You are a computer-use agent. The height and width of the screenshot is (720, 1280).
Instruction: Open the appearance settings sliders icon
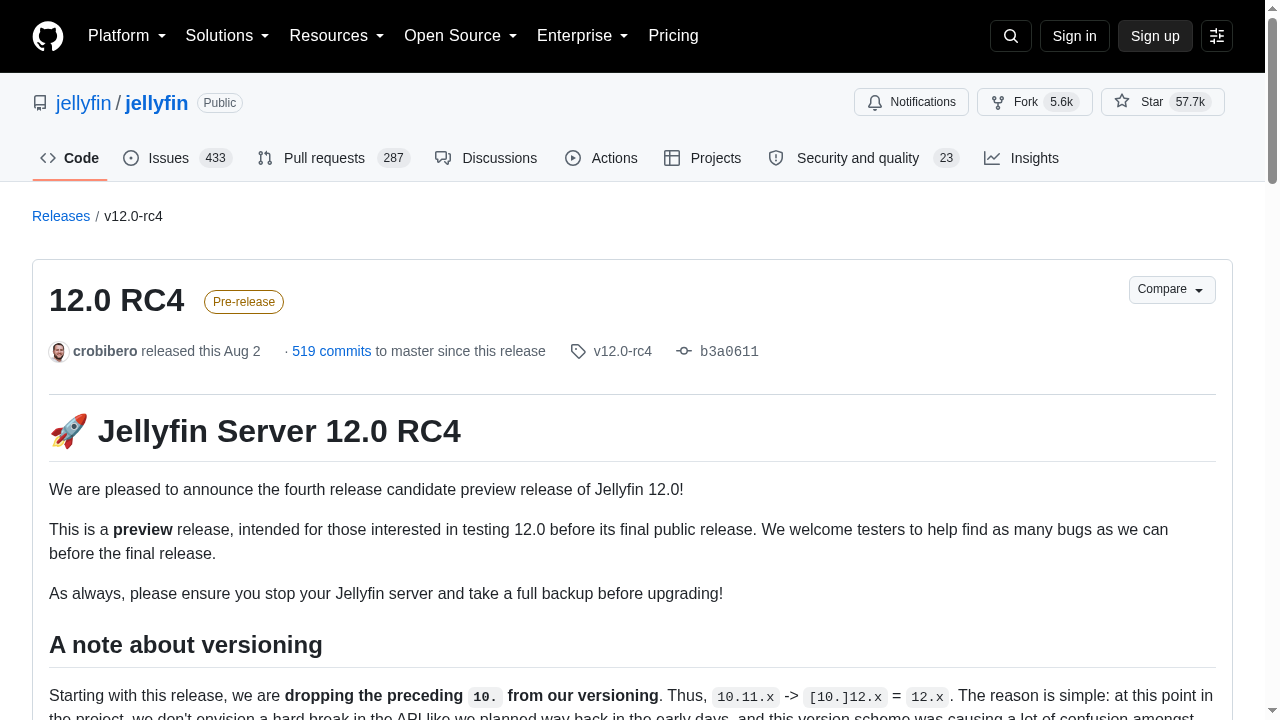click(x=1217, y=36)
